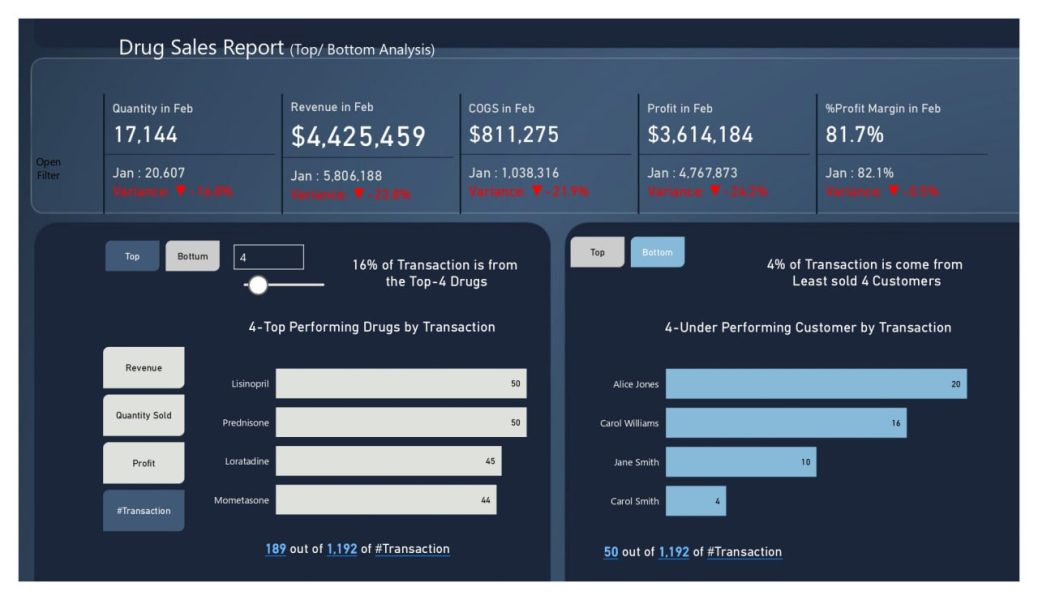Open the Filter pane toggle
Image resolution: width=1038 pixels, height=600 pixels.
(48, 168)
